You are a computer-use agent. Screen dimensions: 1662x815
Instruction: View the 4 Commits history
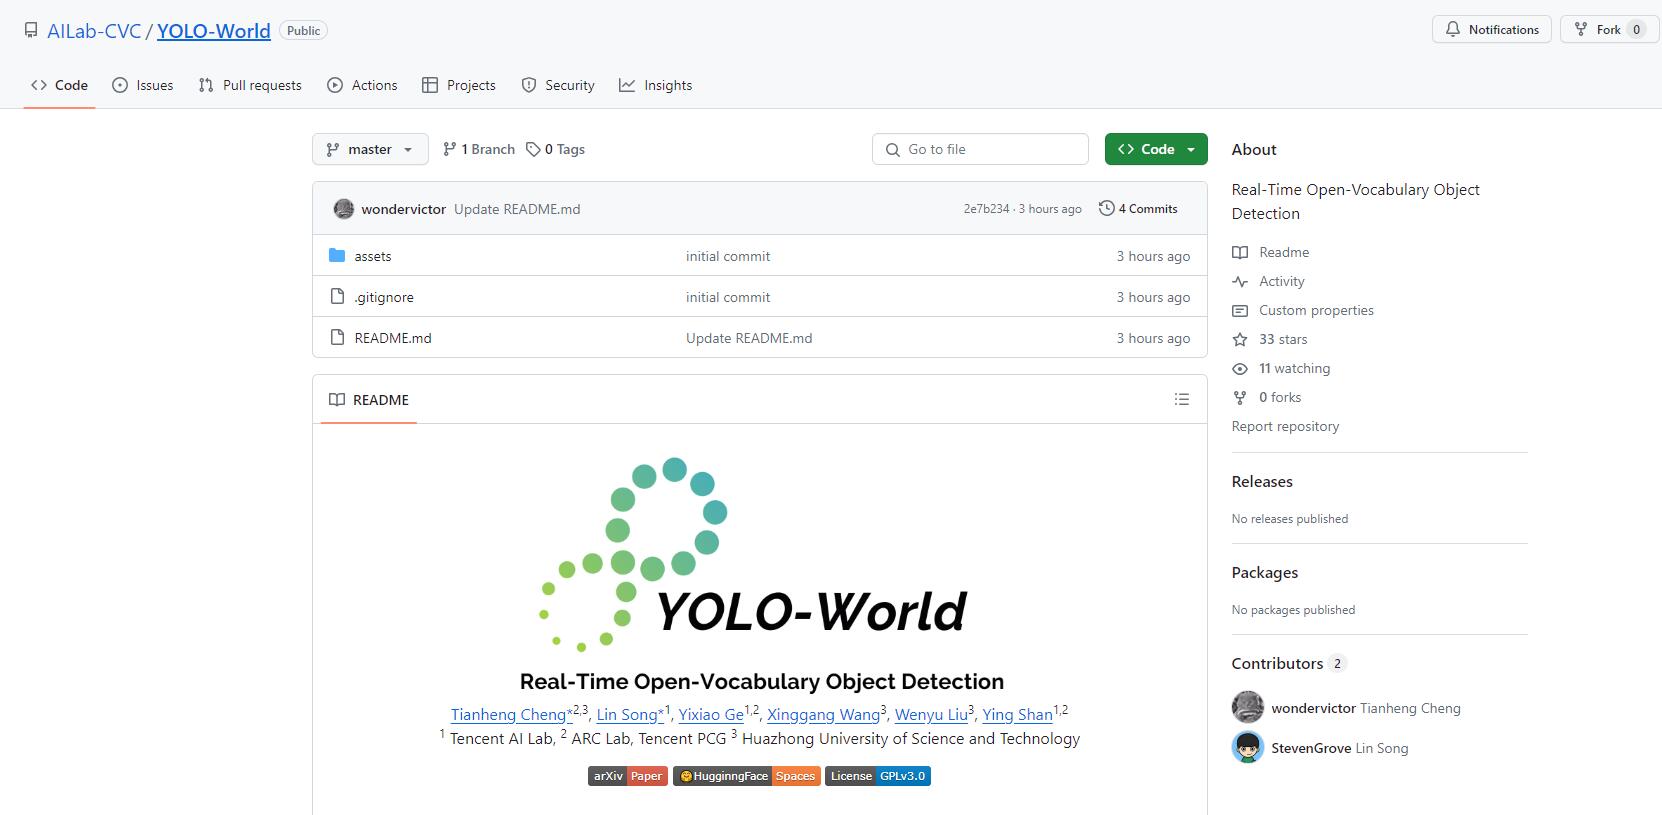point(1138,209)
